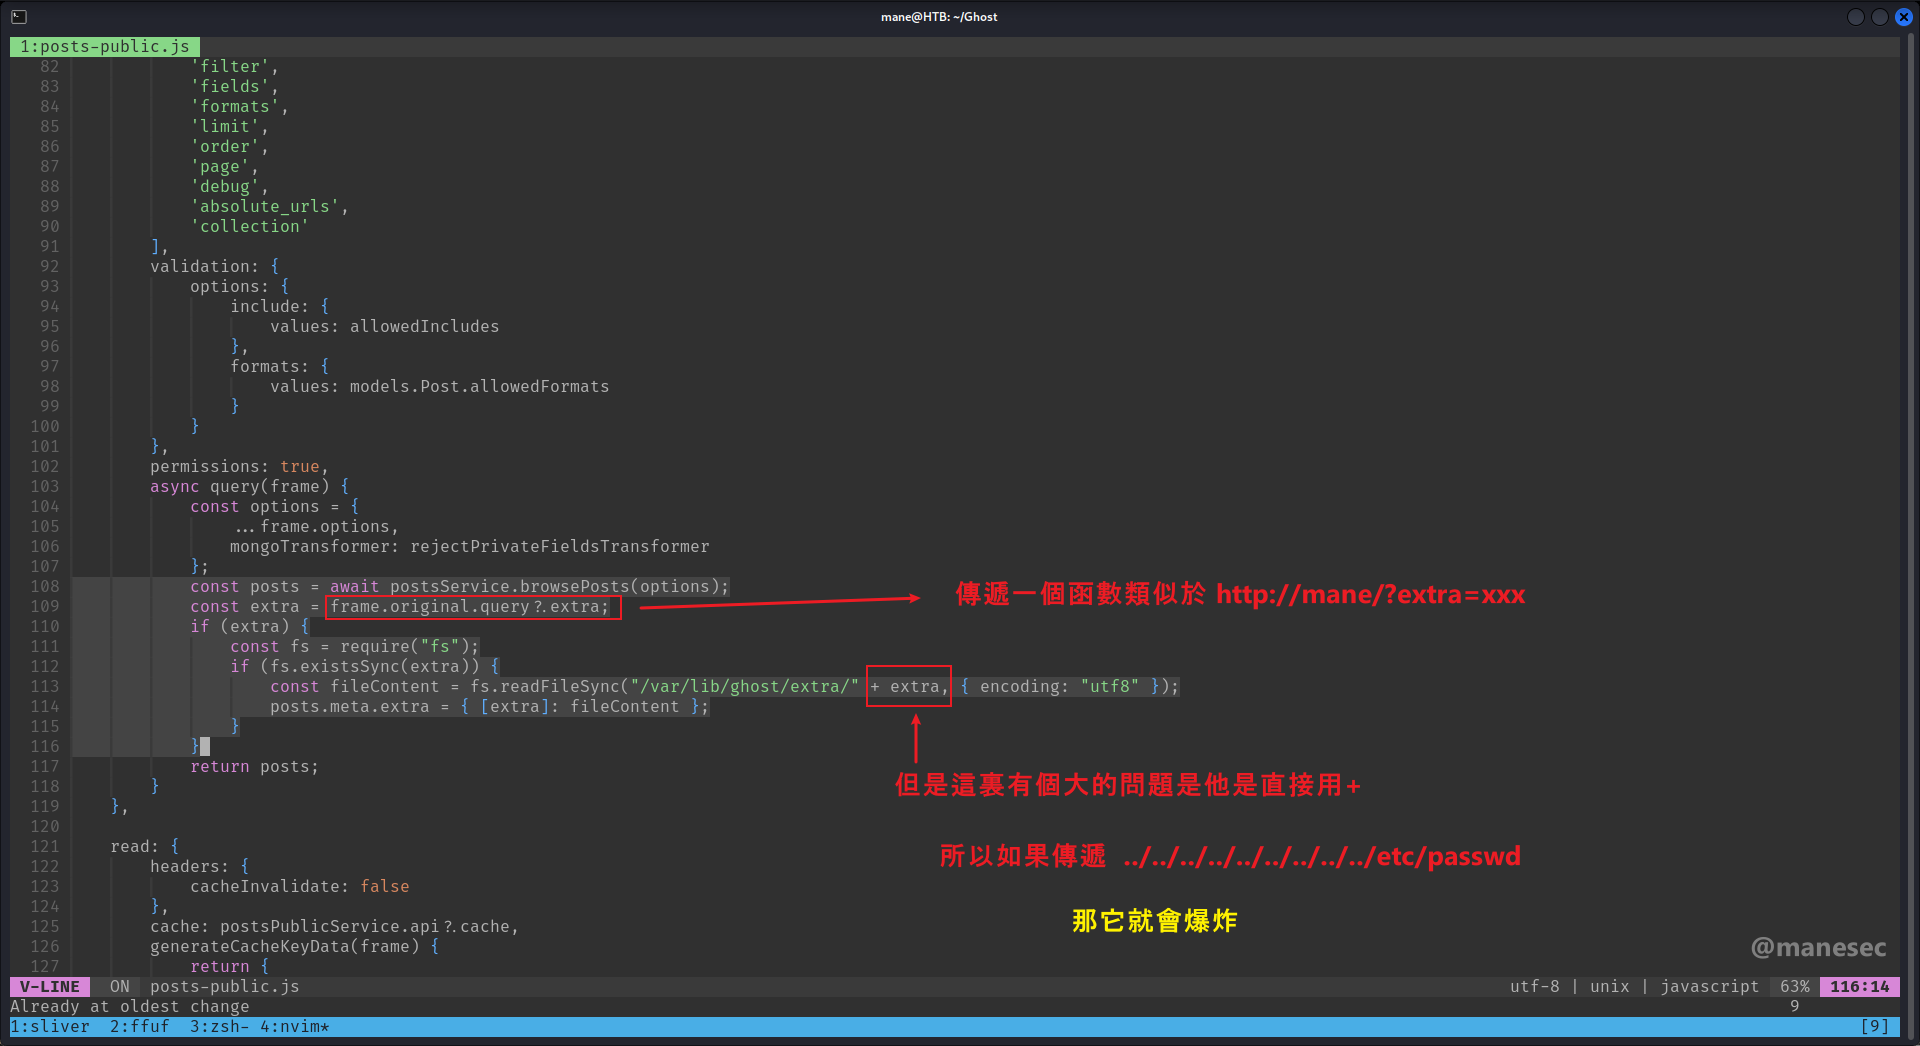Click 'rejectPrivateFieldsTransformer' on line 106
Viewport: 1920px width, 1046px height.
tap(560, 547)
